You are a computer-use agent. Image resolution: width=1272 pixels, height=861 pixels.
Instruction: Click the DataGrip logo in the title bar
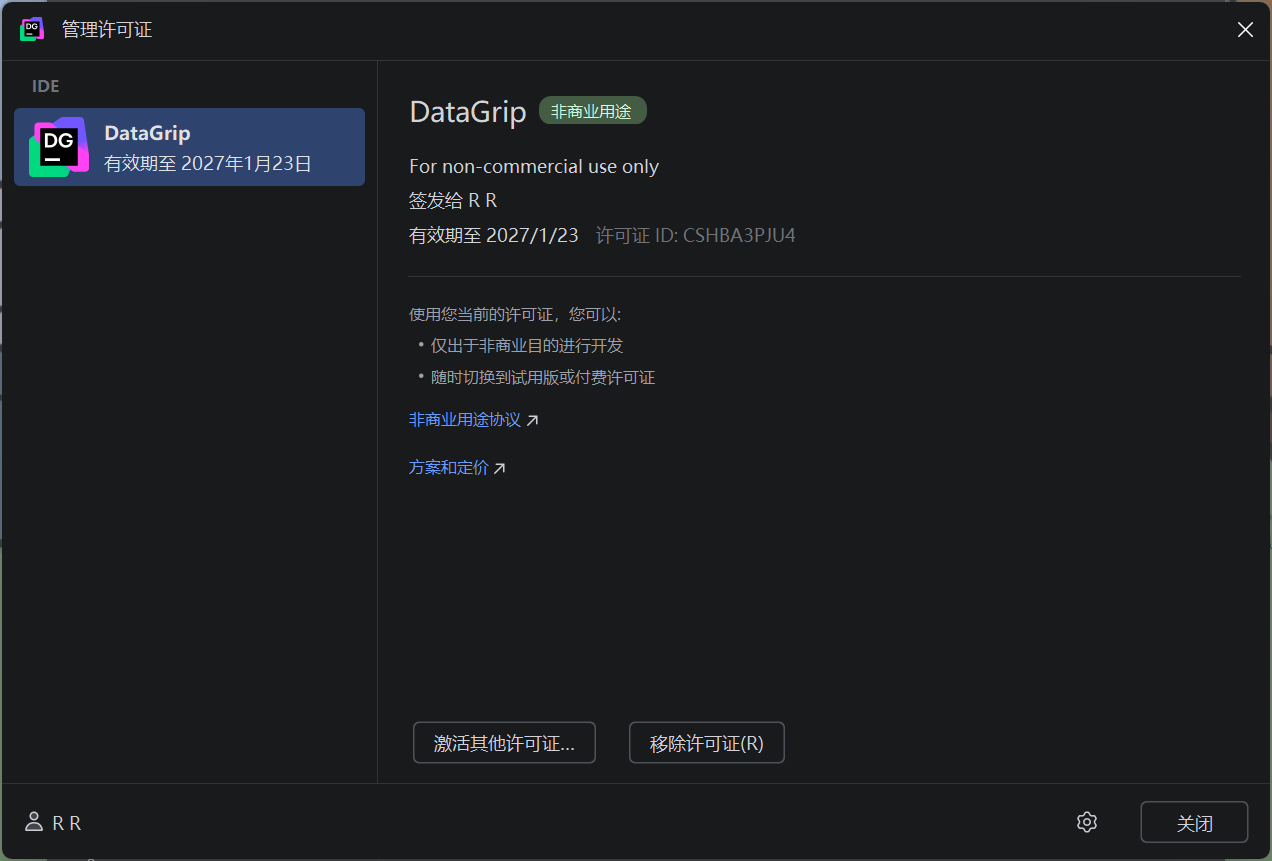coord(32,30)
